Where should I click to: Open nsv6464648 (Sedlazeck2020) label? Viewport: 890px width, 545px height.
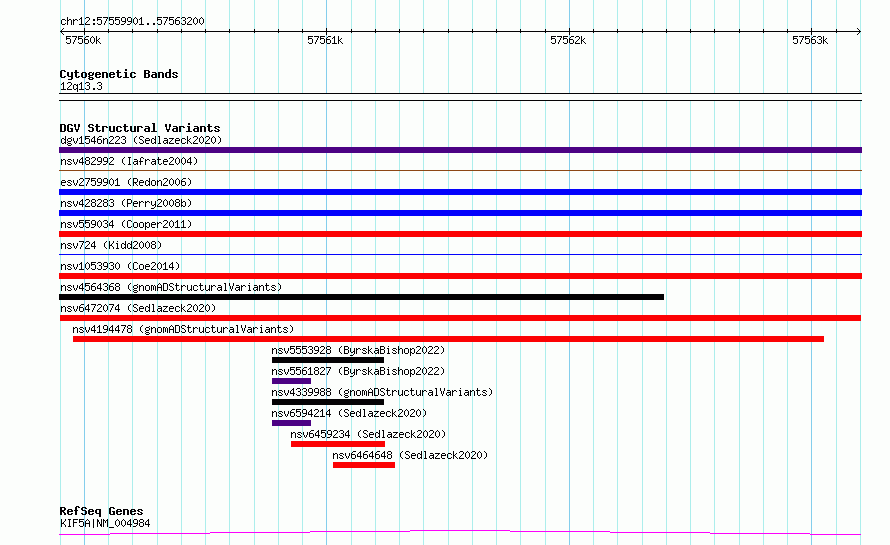pos(410,455)
